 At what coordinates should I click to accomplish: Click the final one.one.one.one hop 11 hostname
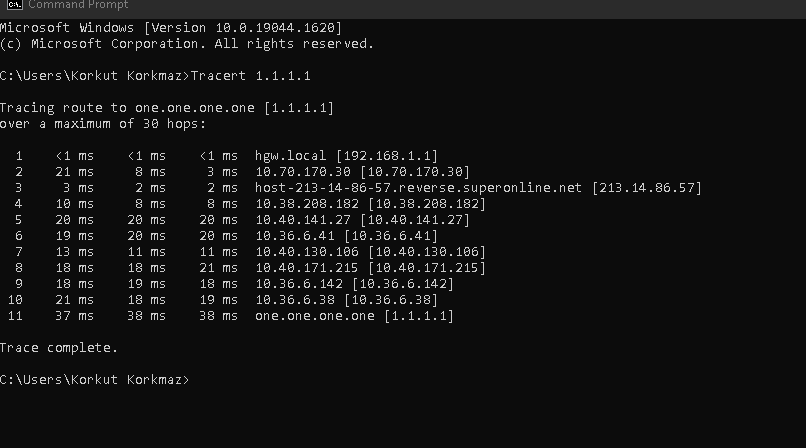[315, 316]
